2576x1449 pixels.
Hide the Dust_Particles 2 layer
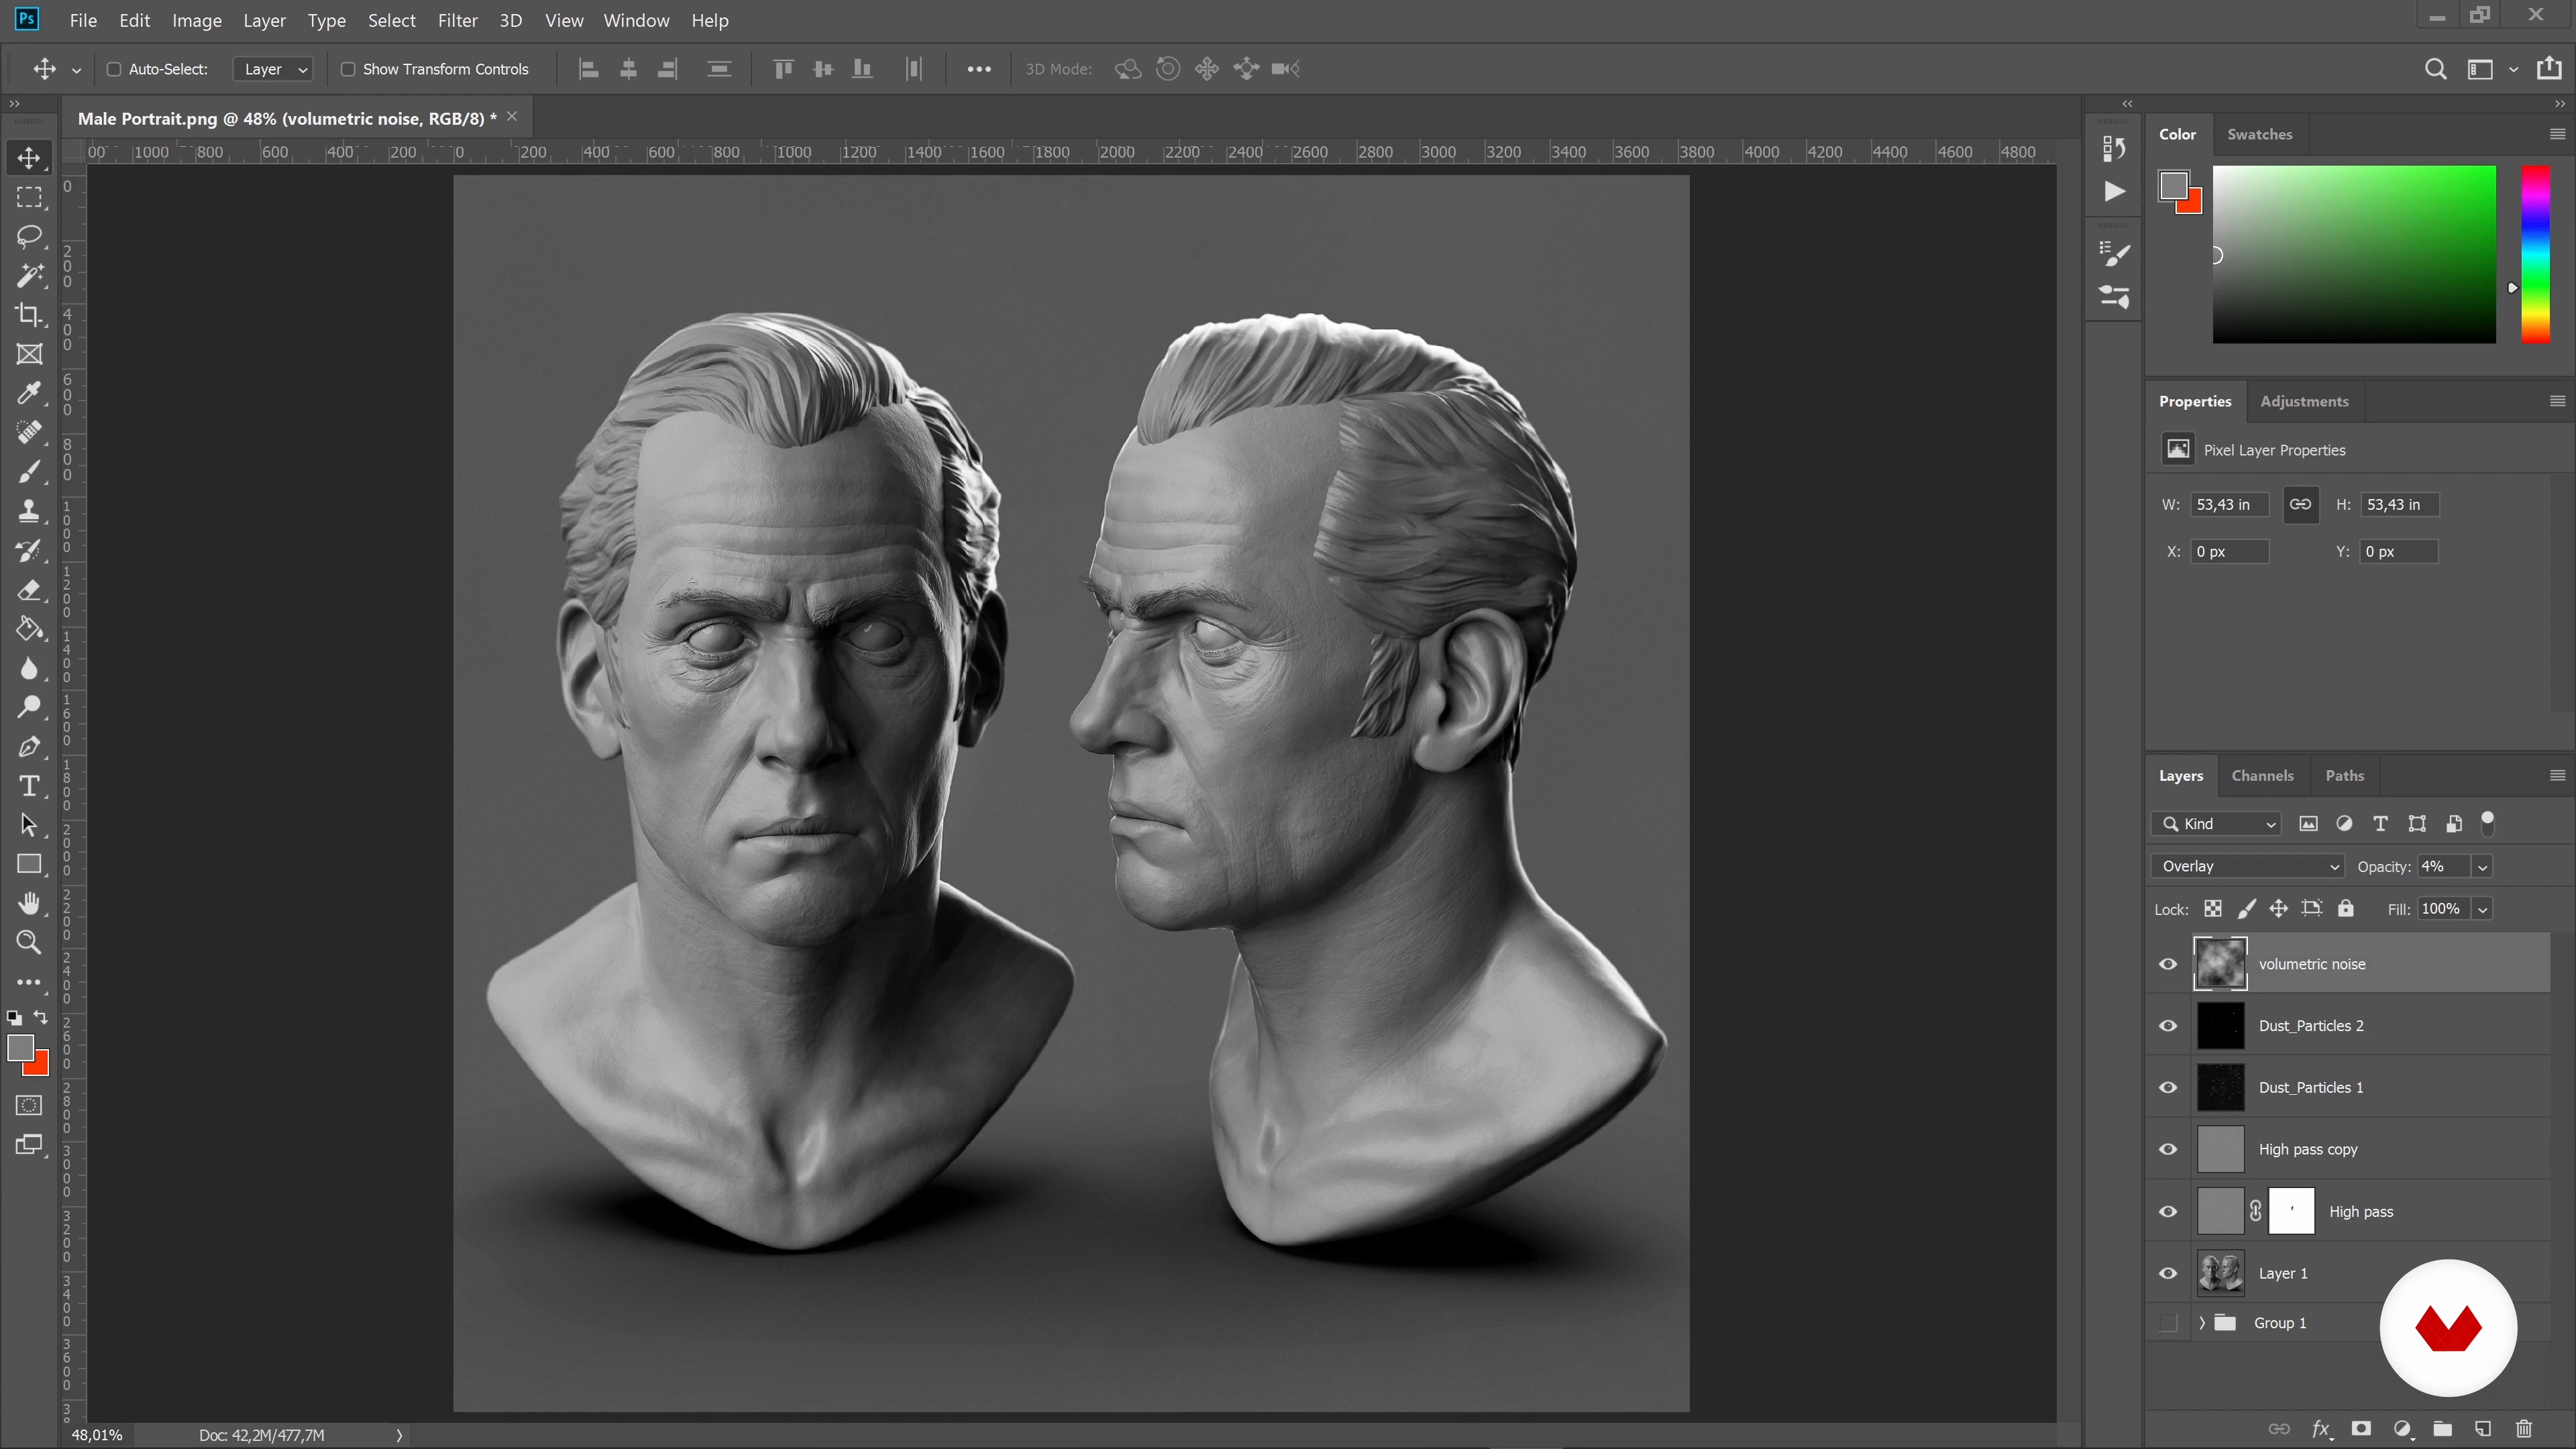tap(2168, 1026)
